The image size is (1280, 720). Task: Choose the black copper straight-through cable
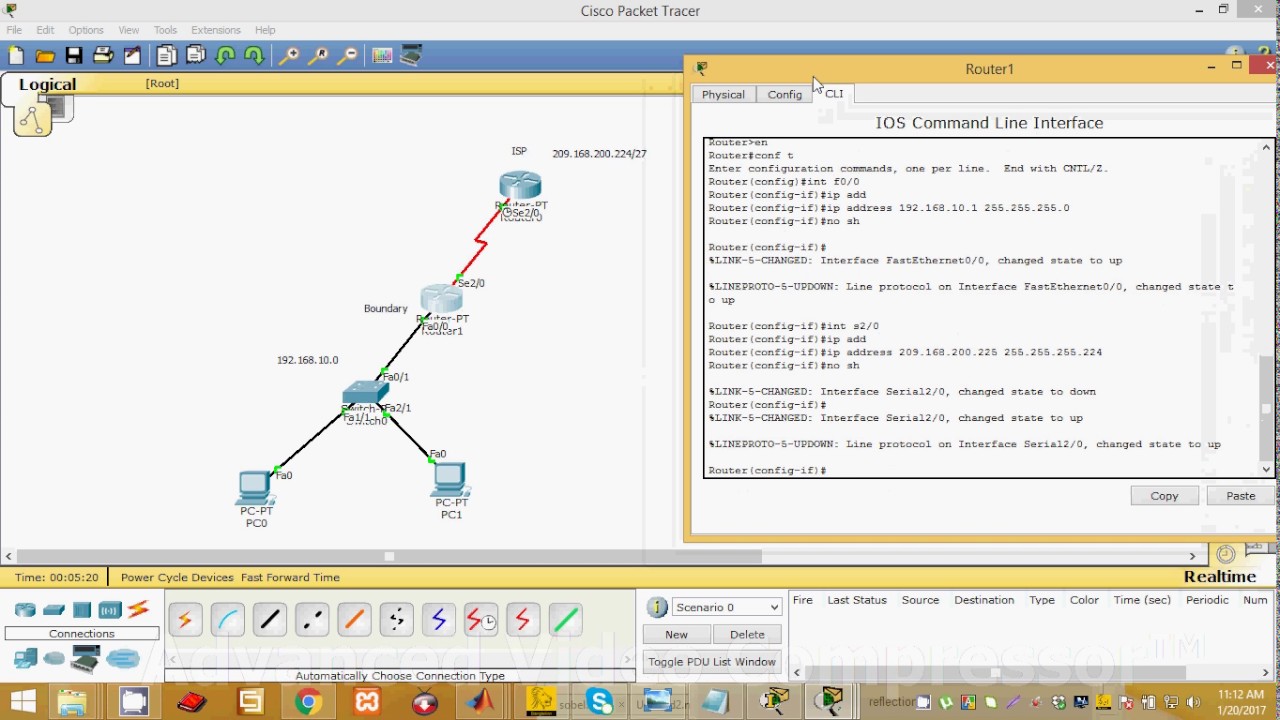click(269, 620)
